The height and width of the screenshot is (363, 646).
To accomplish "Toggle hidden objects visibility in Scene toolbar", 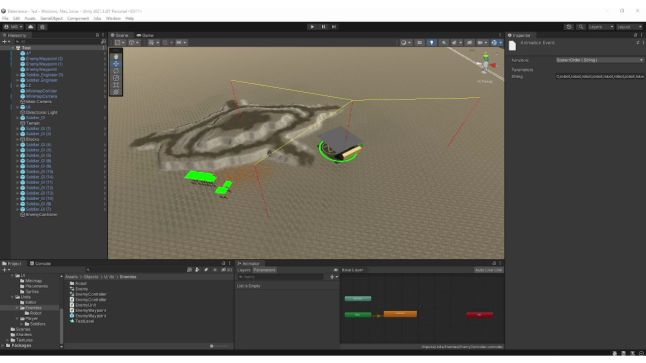I will pyautogui.click(x=469, y=42).
